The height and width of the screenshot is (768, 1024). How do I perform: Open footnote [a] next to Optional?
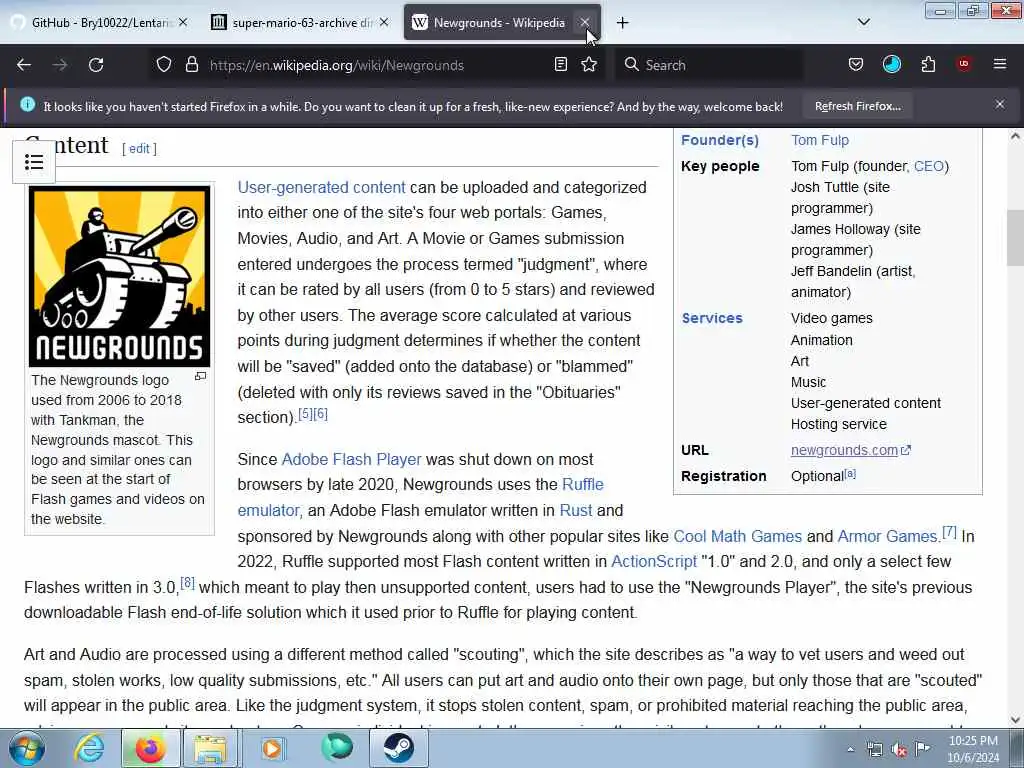point(850,473)
